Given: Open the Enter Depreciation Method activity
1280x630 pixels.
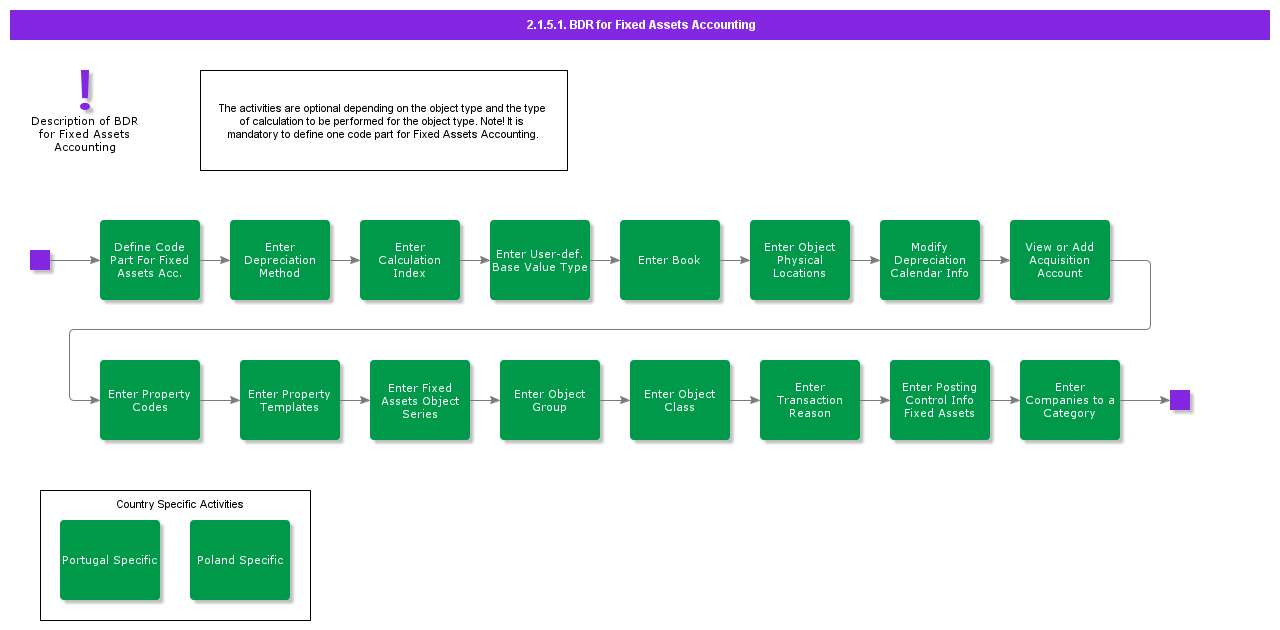Looking at the screenshot, I should coord(280,260).
